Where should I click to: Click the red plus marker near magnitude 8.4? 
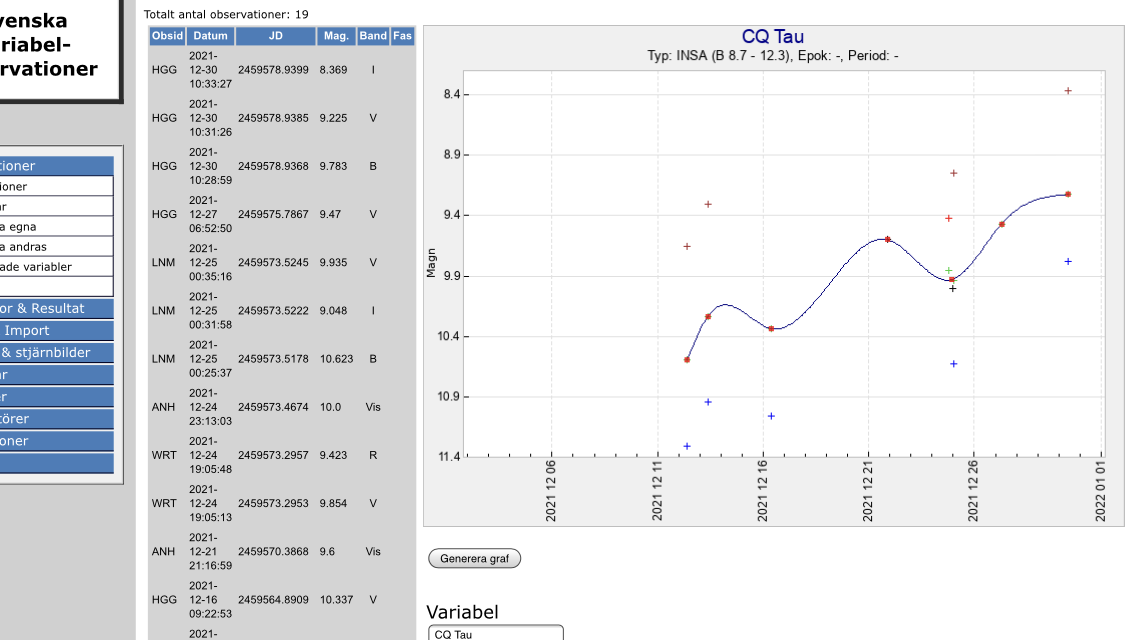coord(1068,91)
